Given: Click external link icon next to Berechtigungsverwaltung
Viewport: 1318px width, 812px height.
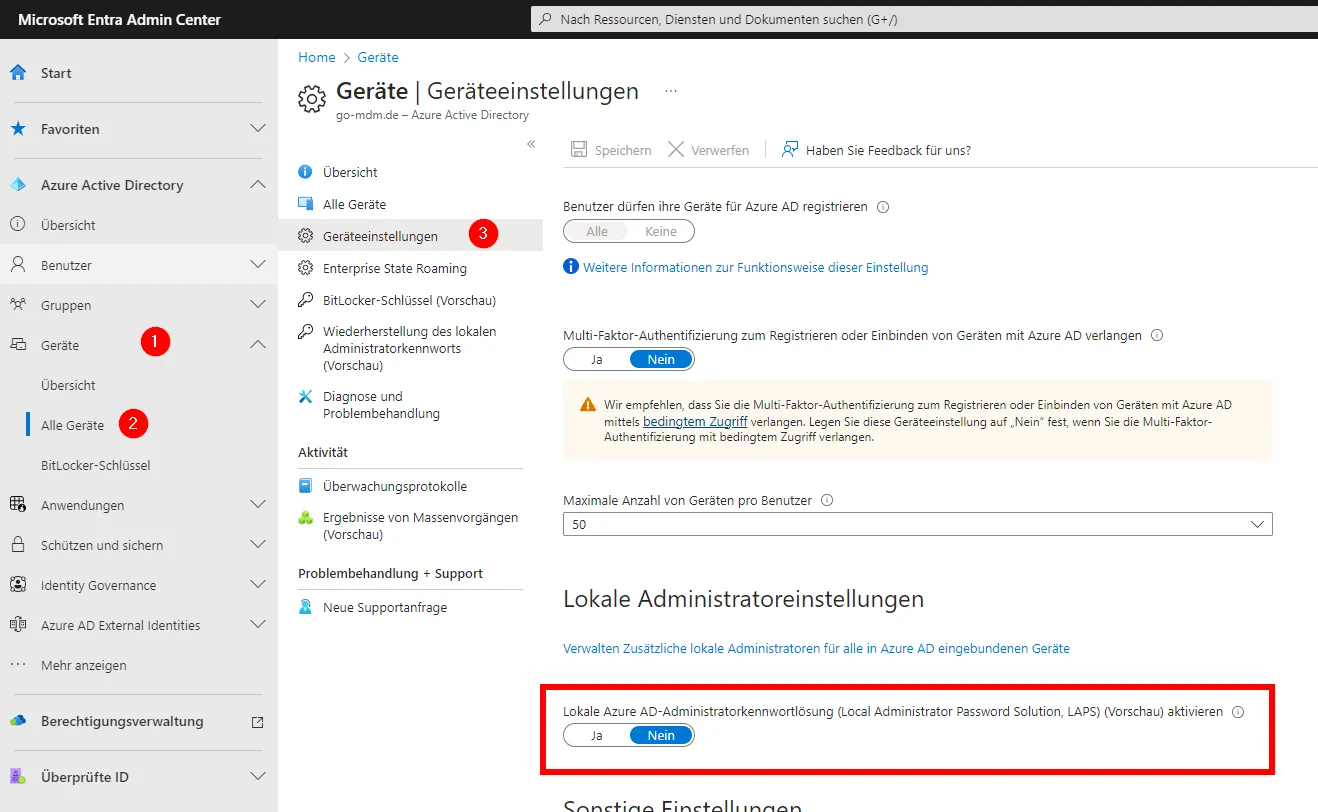Looking at the screenshot, I should tap(257, 722).
